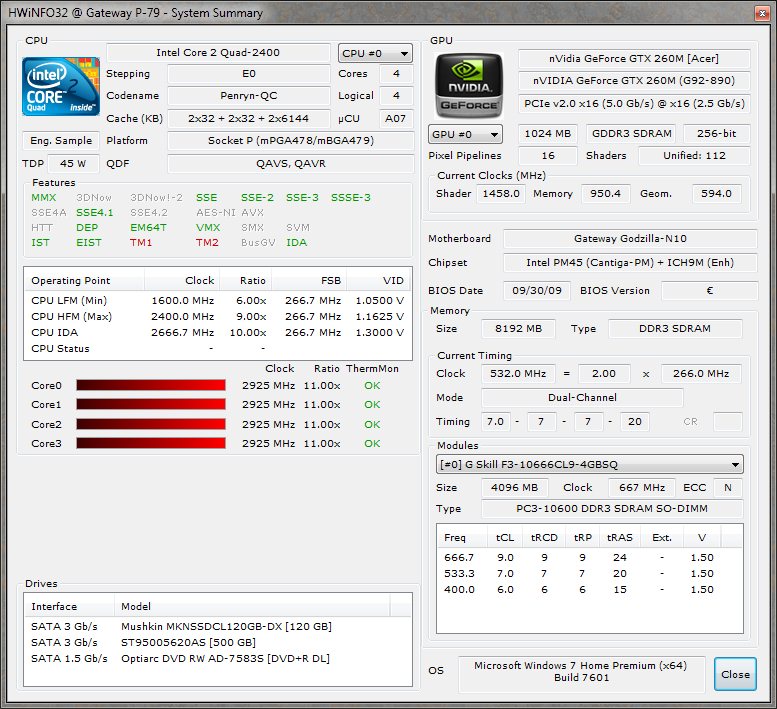Click the 45 W TDP value
Image resolution: width=777 pixels, height=709 pixels.
pos(73,164)
